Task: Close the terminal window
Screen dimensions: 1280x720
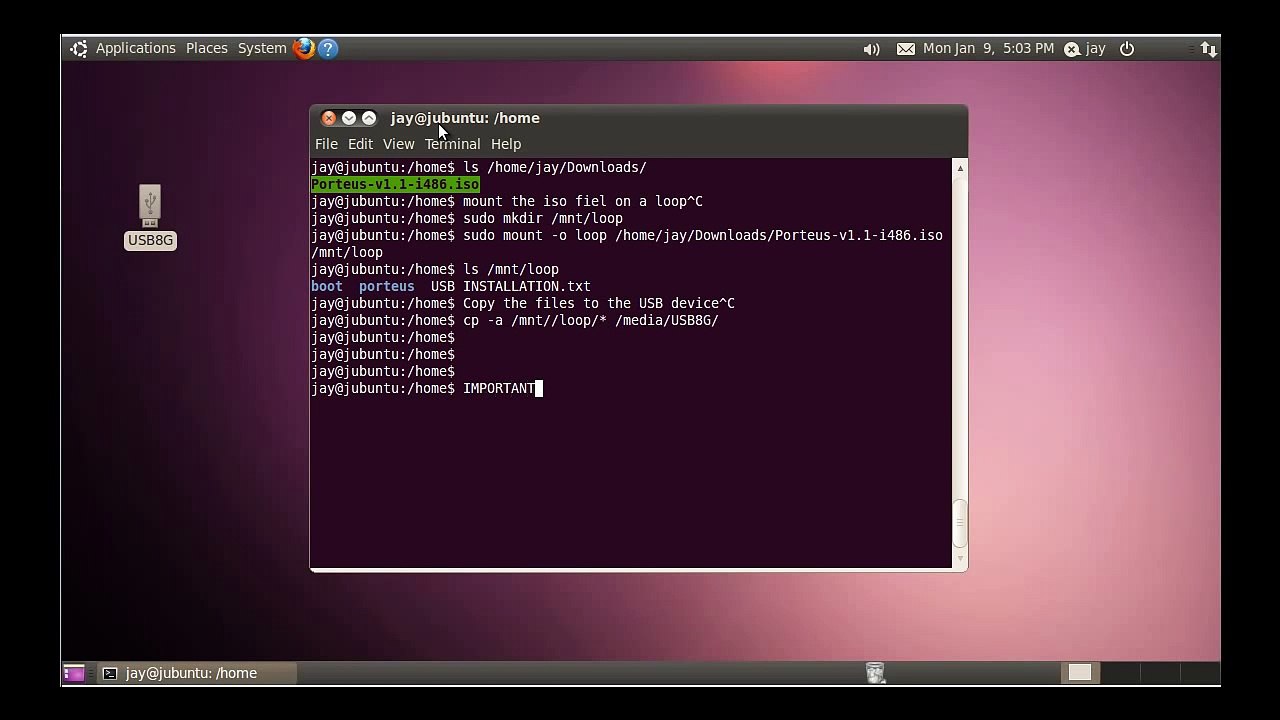Action: (329, 118)
